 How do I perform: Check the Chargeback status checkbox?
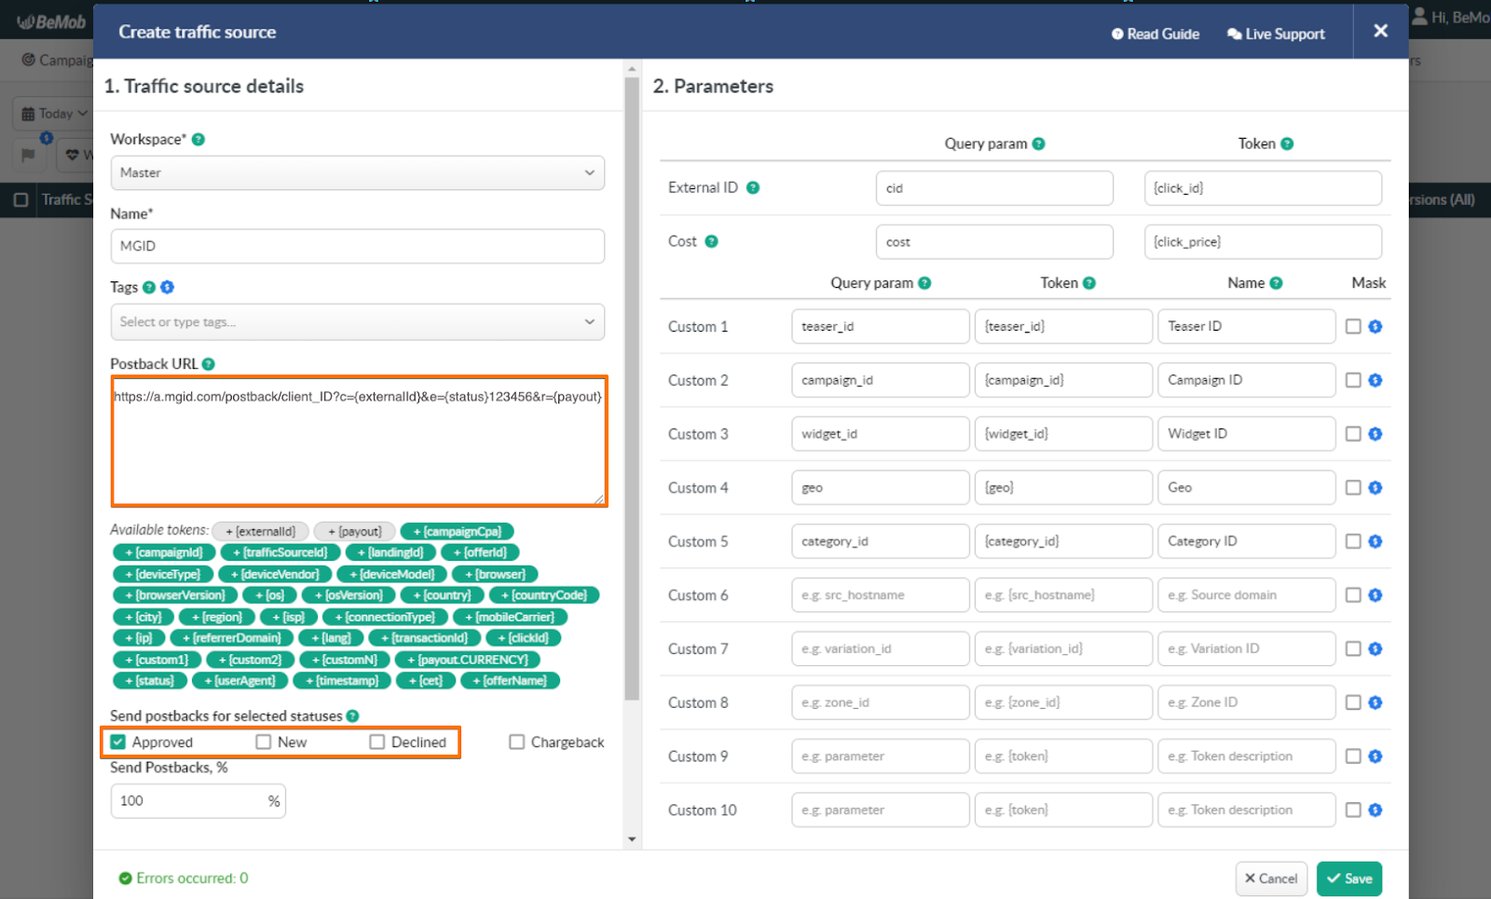517,742
